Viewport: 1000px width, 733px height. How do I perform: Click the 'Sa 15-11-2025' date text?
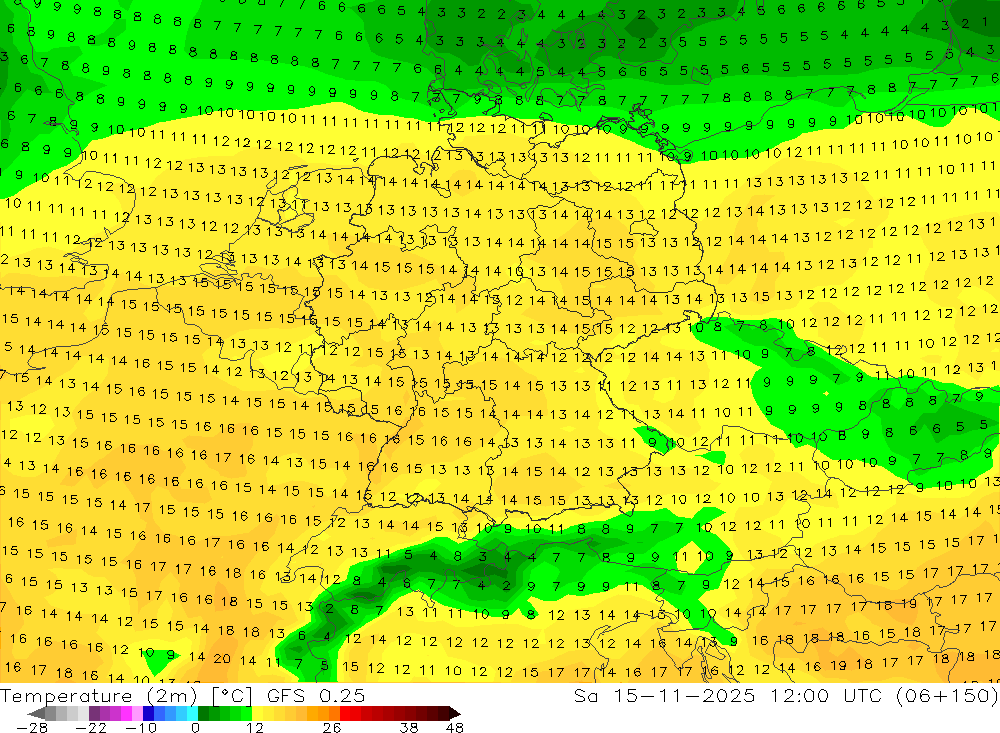664,695
